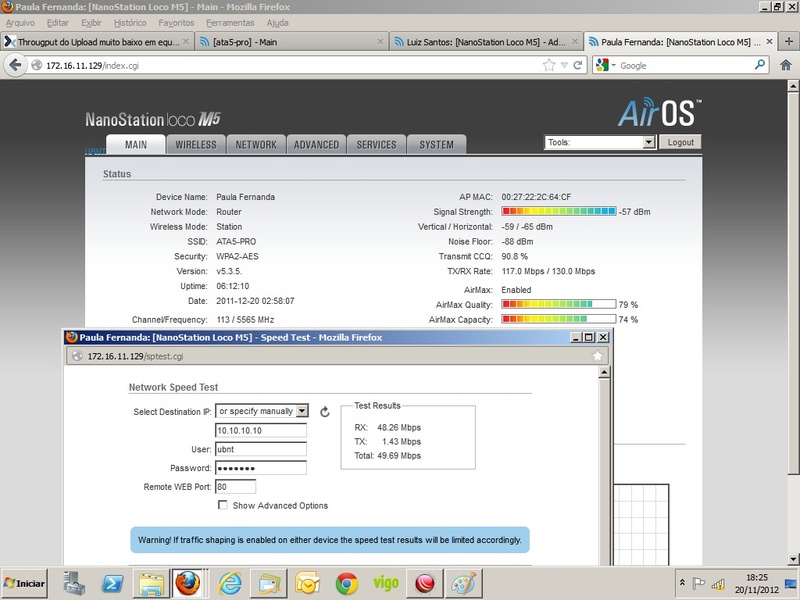Bookmark page with star icon in address bar
Screen dimensions: 800x600
(549, 65)
